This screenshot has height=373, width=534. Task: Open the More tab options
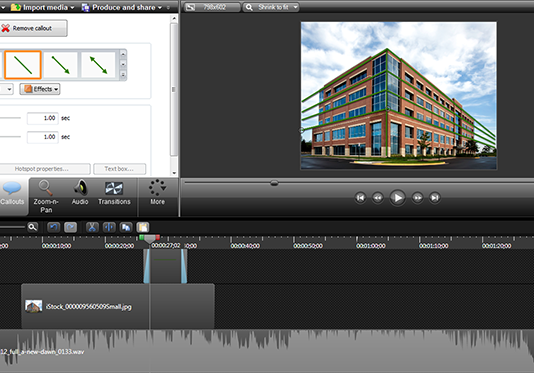click(x=157, y=193)
